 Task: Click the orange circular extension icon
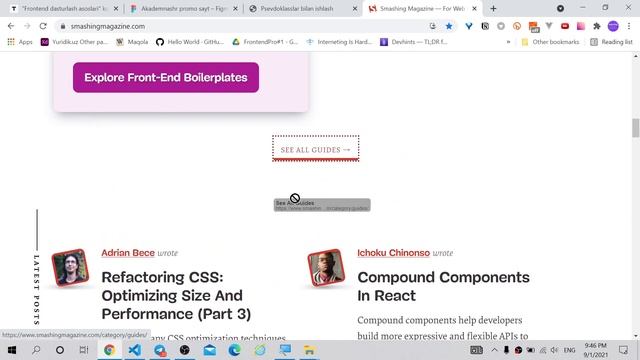[x=517, y=26]
